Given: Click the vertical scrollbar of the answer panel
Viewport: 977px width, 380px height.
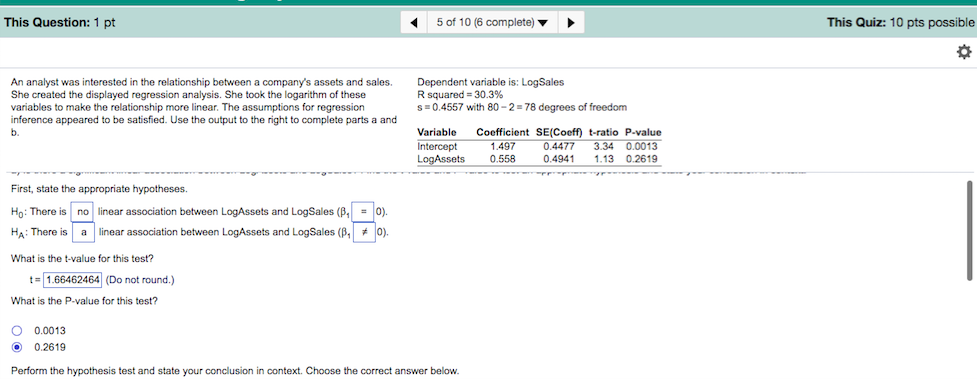Looking at the screenshot, I should click(969, 230).
